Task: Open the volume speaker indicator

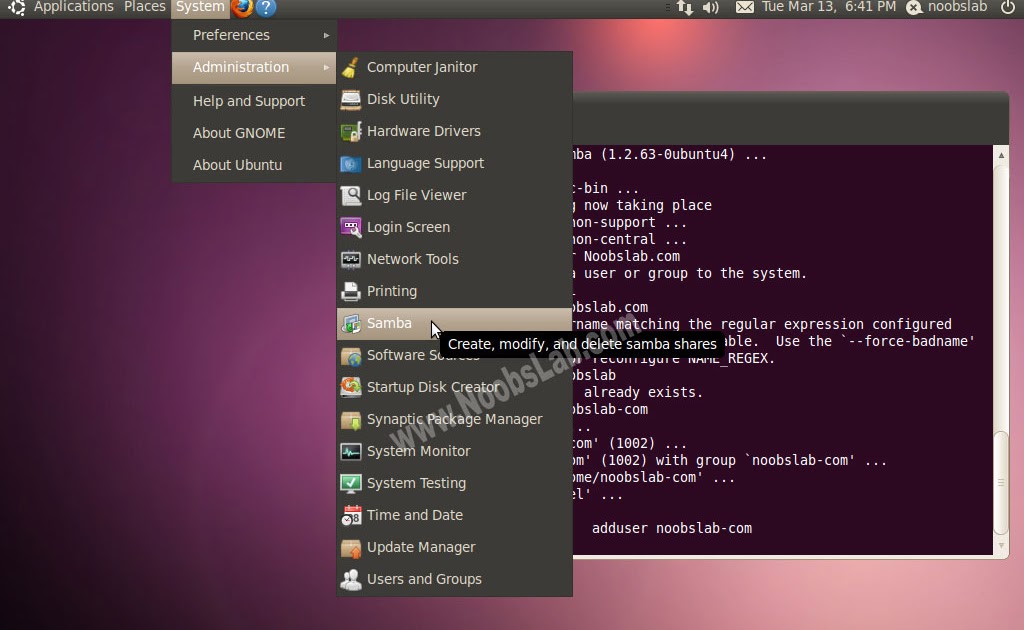Action: point(711,8)
